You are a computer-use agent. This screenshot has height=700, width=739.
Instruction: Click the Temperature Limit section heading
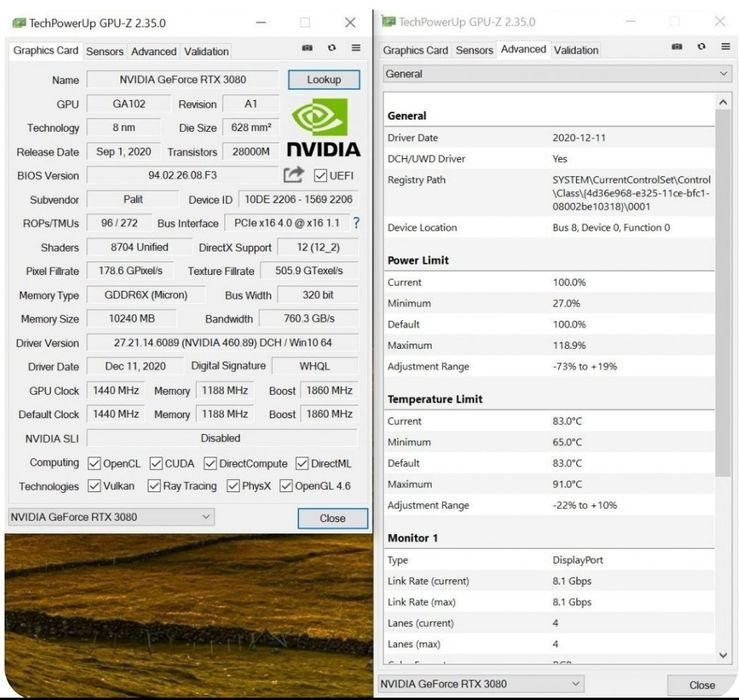point(435,399)
